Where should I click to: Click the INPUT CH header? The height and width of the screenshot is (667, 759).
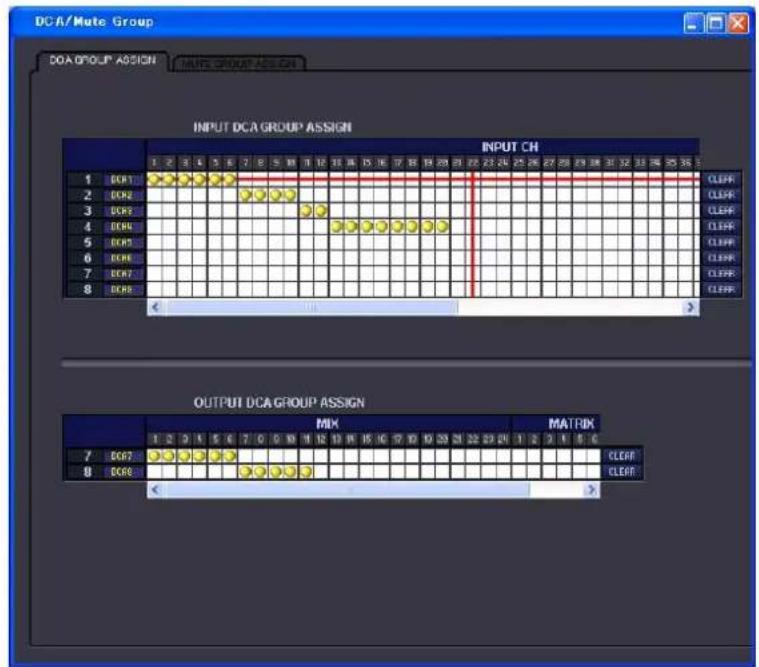coord(510,147)
